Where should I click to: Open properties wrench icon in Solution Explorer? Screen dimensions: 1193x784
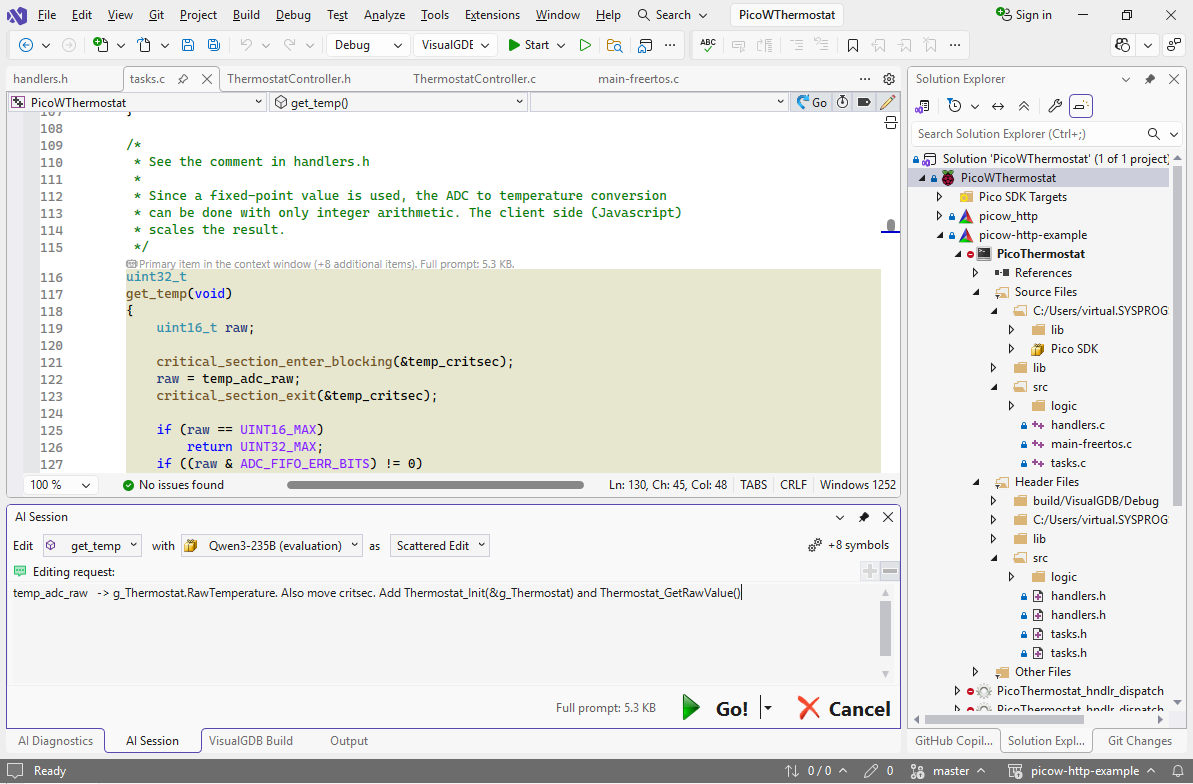pyautogui.click(x=1054, y=106)
